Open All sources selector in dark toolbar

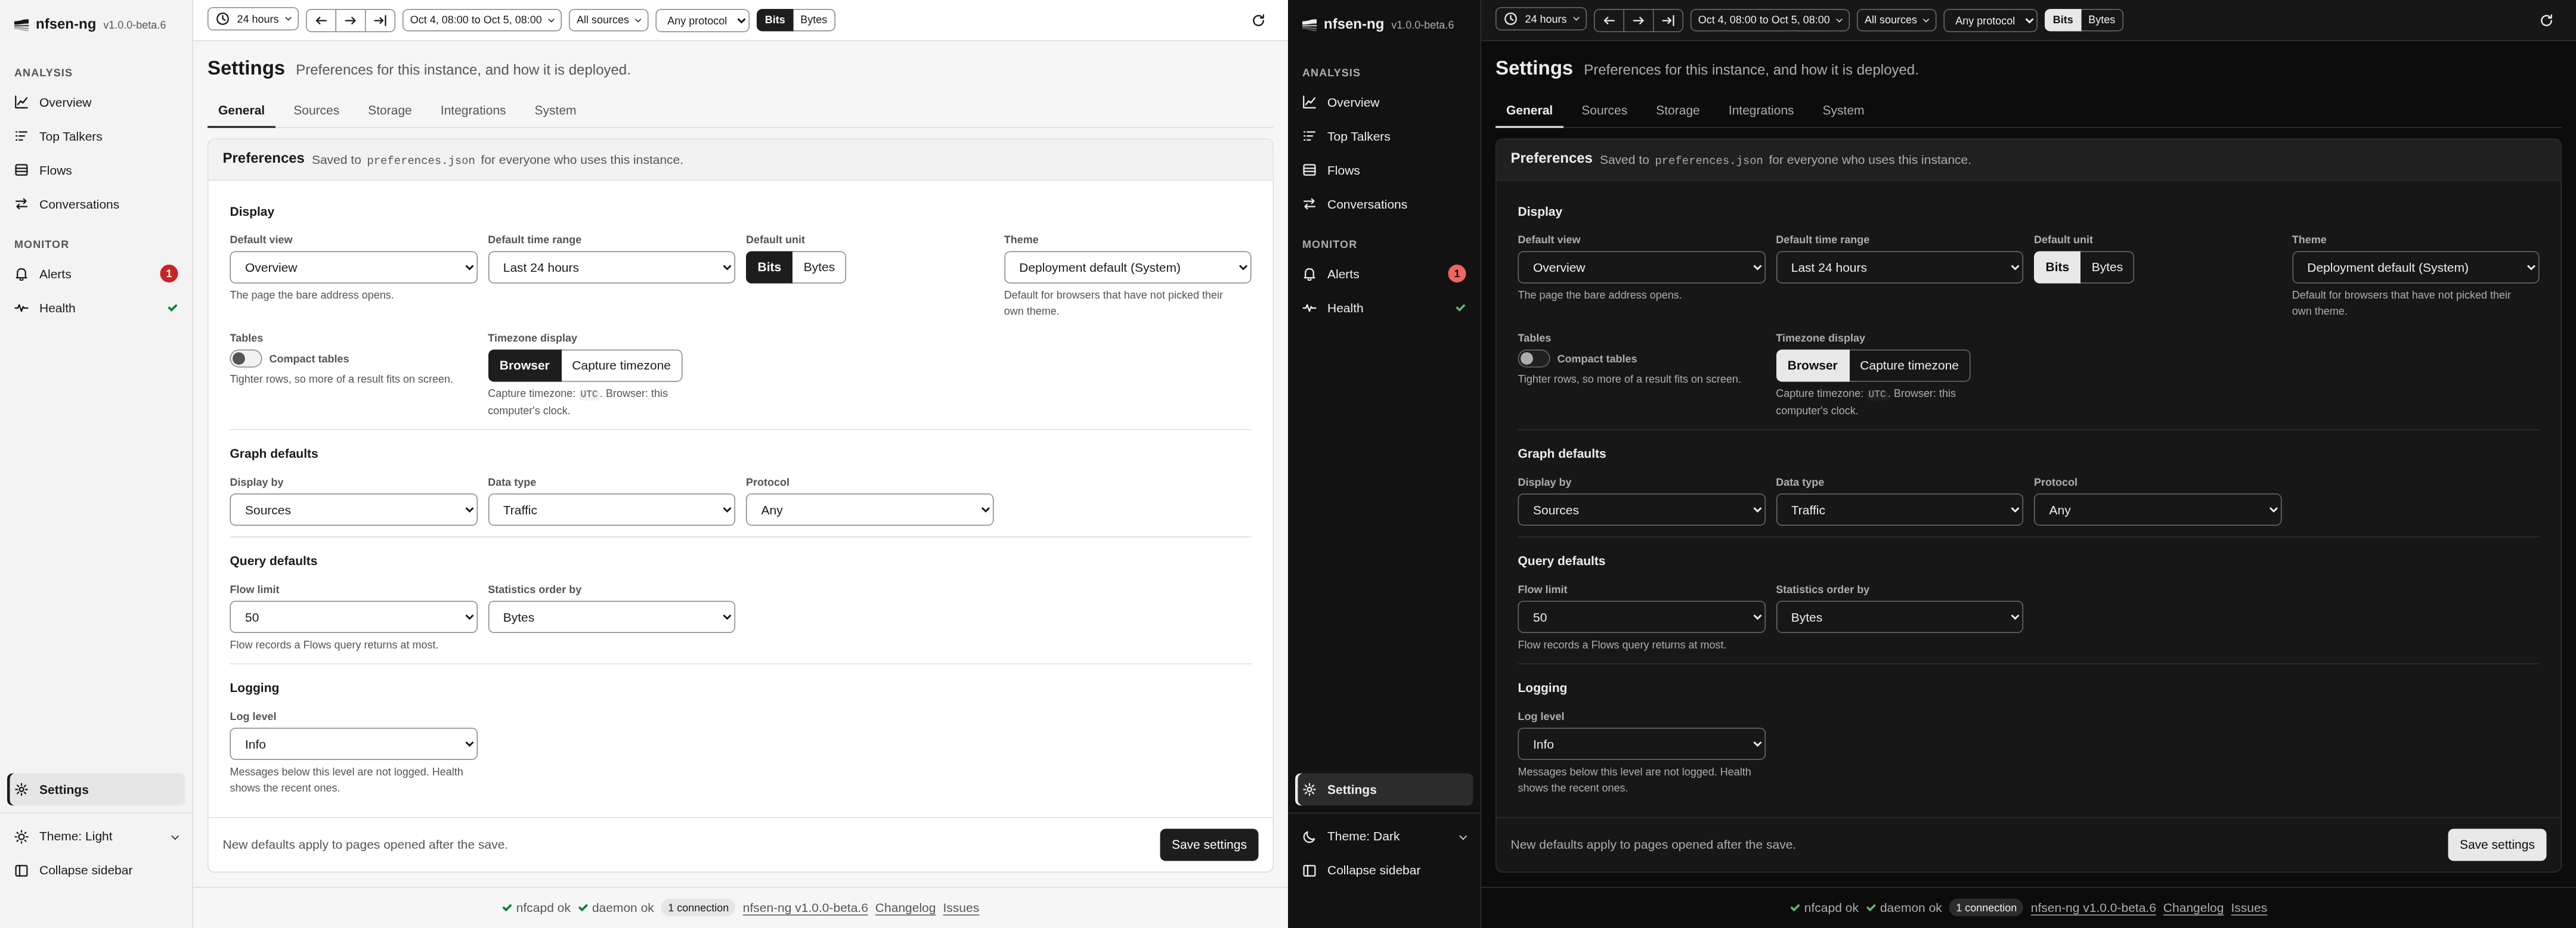tap(1896, 20)
